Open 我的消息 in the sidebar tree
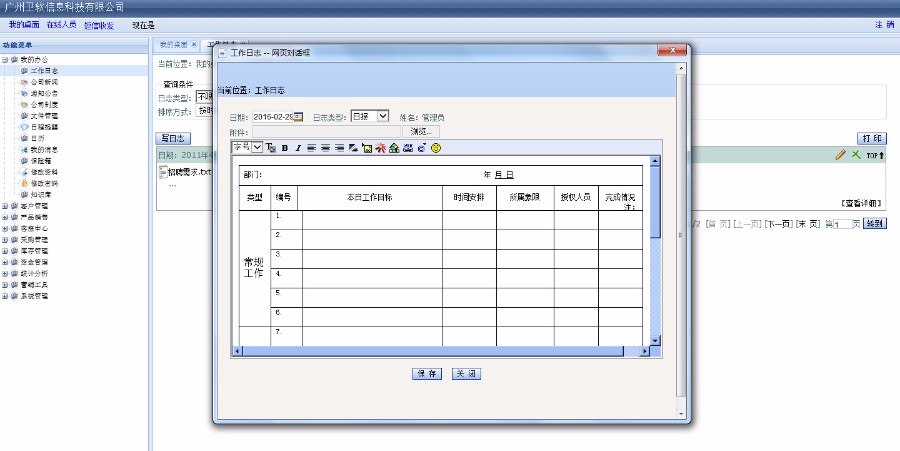This screenshot has width=900, height=451. pyautogui.click(x=44, y=149)
